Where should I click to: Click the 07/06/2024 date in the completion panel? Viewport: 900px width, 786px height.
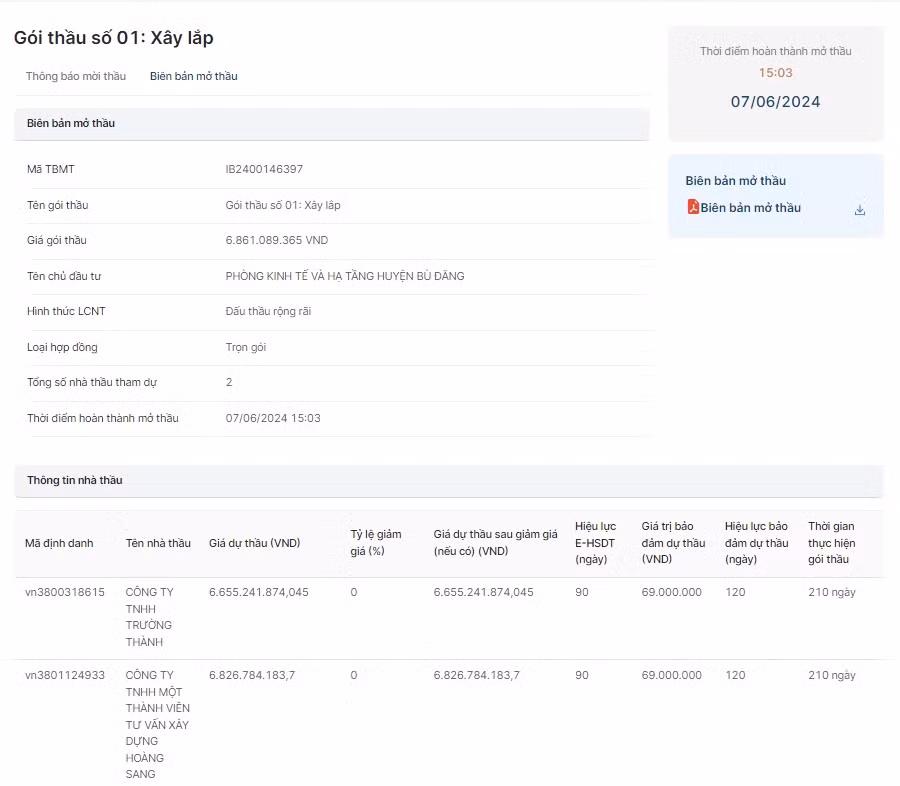pyautogui.click(x=775, y=101)
